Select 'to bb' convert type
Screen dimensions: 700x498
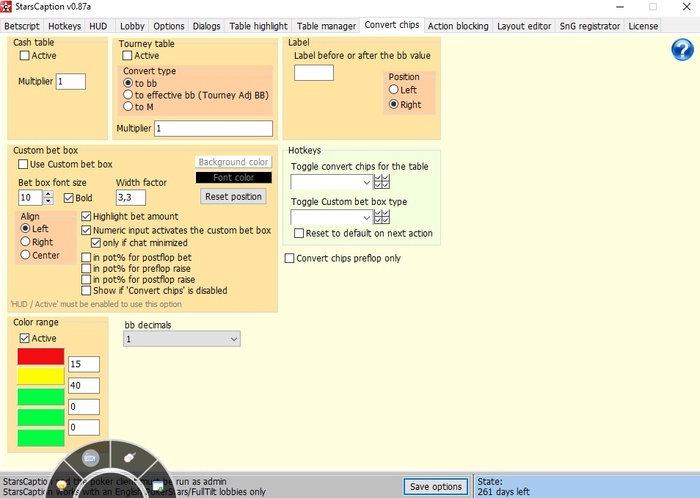pos(128,83)
